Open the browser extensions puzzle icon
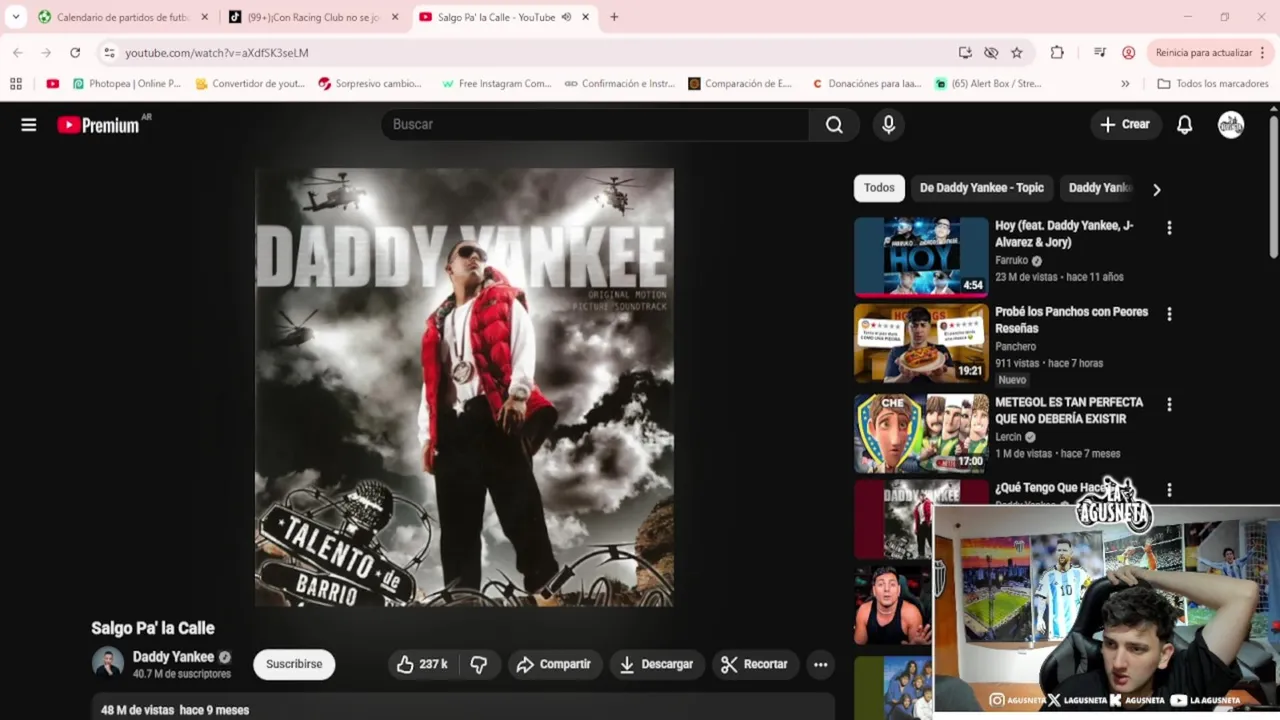 click(x=1057, y=52)
